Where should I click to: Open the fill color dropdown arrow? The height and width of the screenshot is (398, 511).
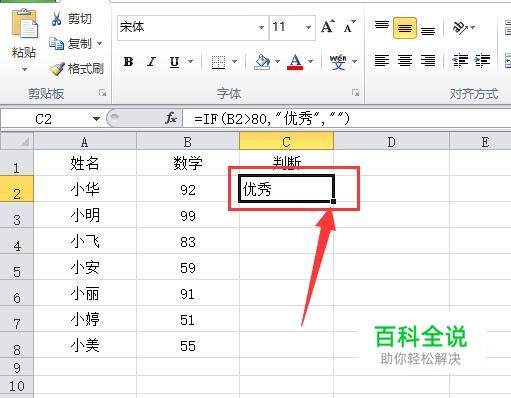click(277, 62)
